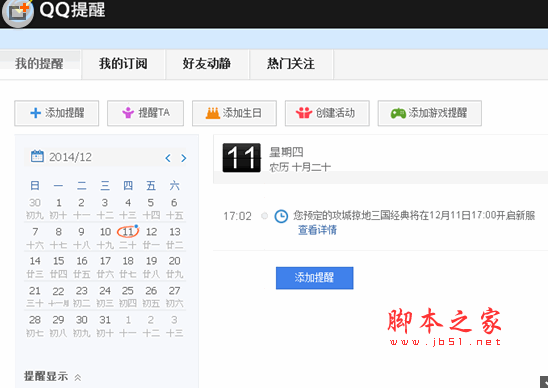The image size is (548, 388).
Task: Select December 16 in the calendar
Action: [x=81, y=261]
